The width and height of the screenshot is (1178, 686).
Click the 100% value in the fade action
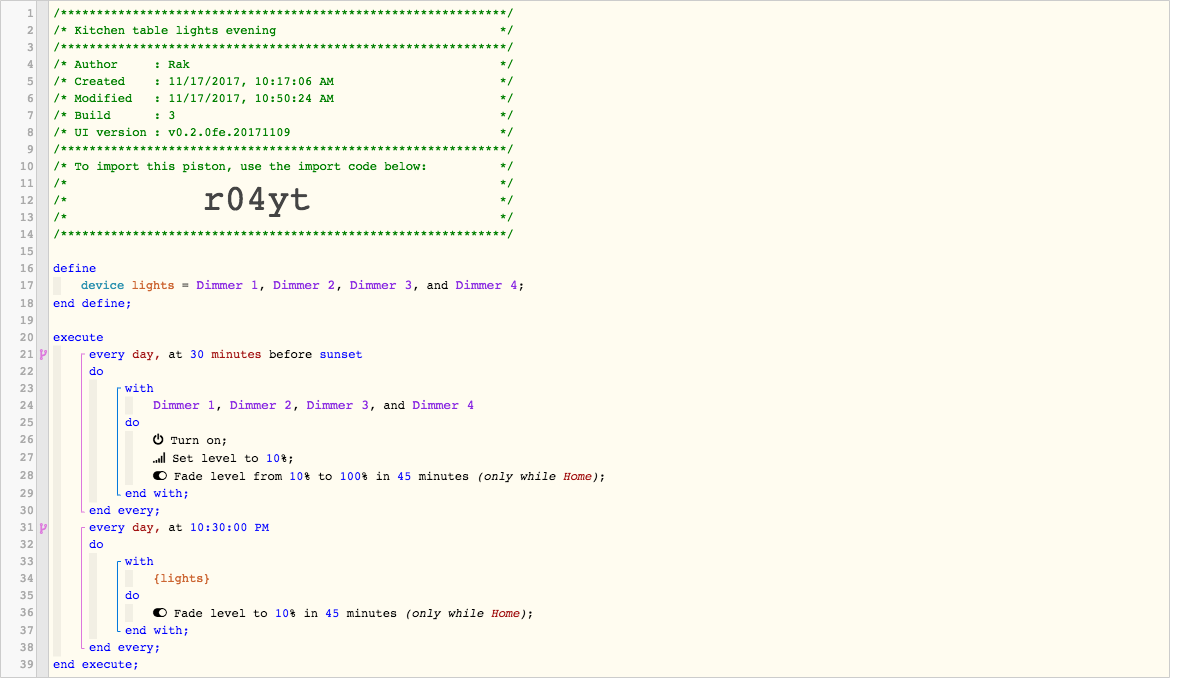tap(354, 476)
